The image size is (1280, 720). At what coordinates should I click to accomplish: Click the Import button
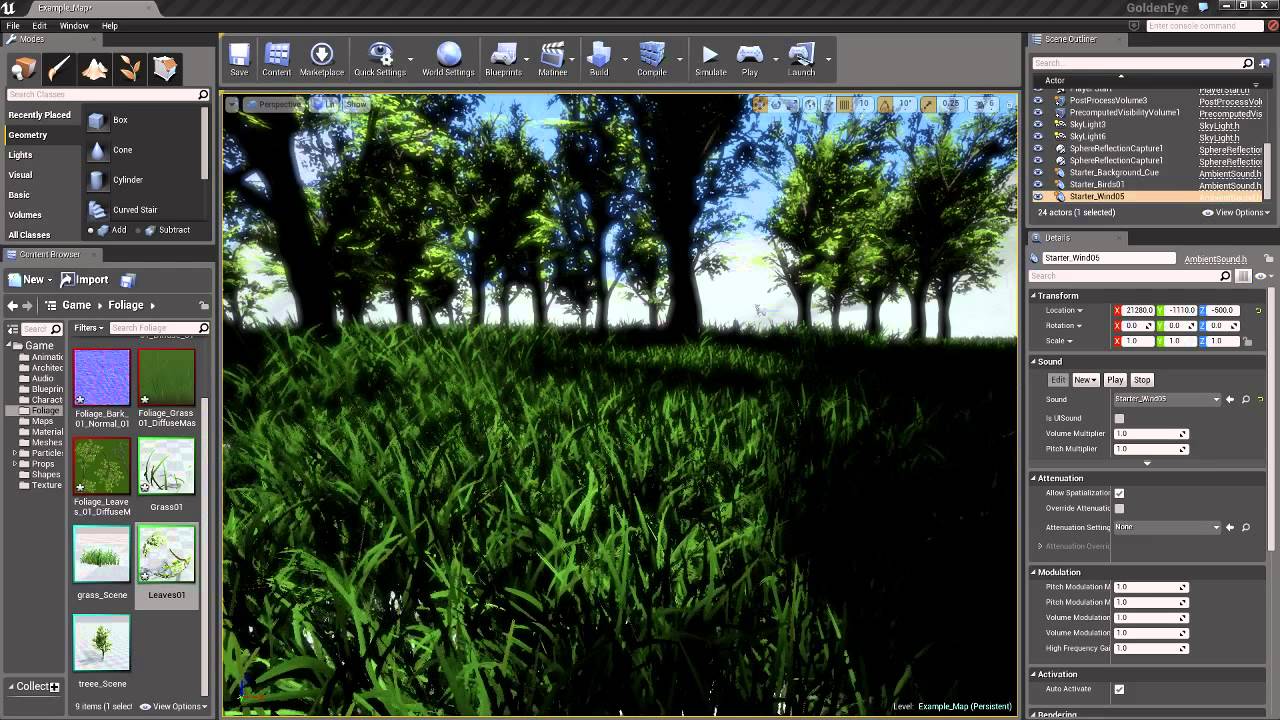[83, 280]
